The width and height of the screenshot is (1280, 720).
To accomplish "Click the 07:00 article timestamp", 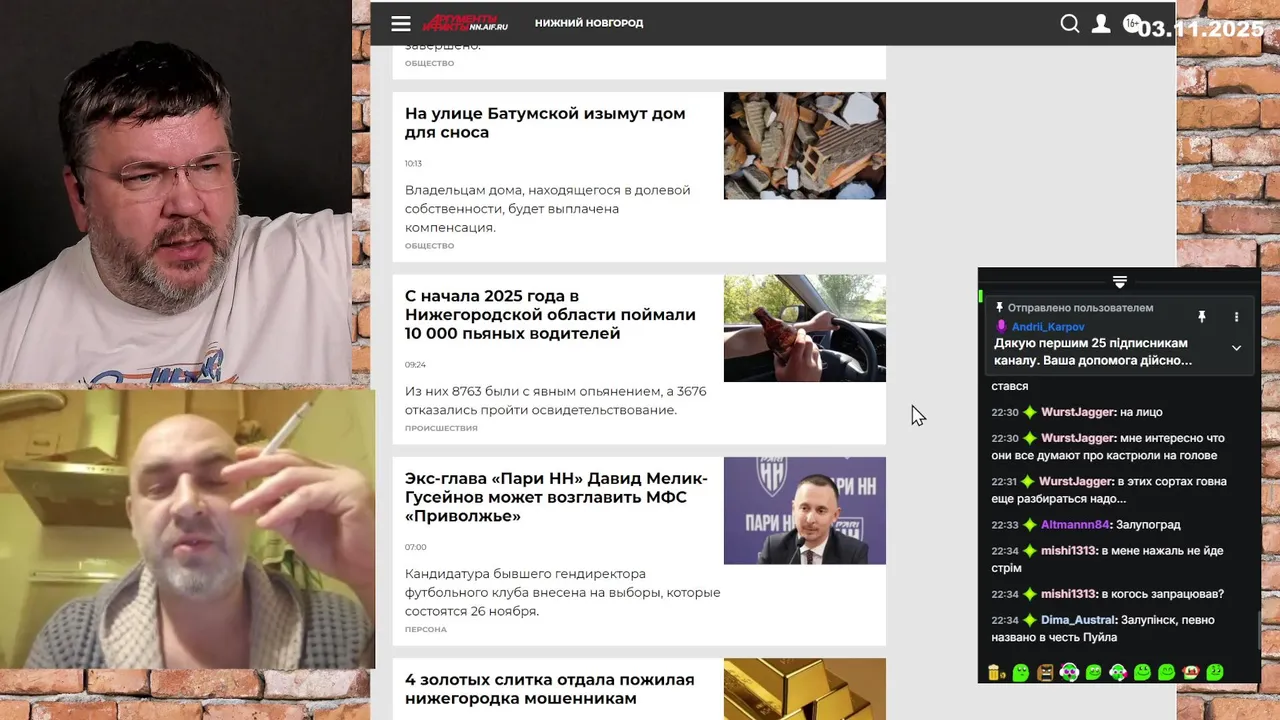I will click(415, 547).
